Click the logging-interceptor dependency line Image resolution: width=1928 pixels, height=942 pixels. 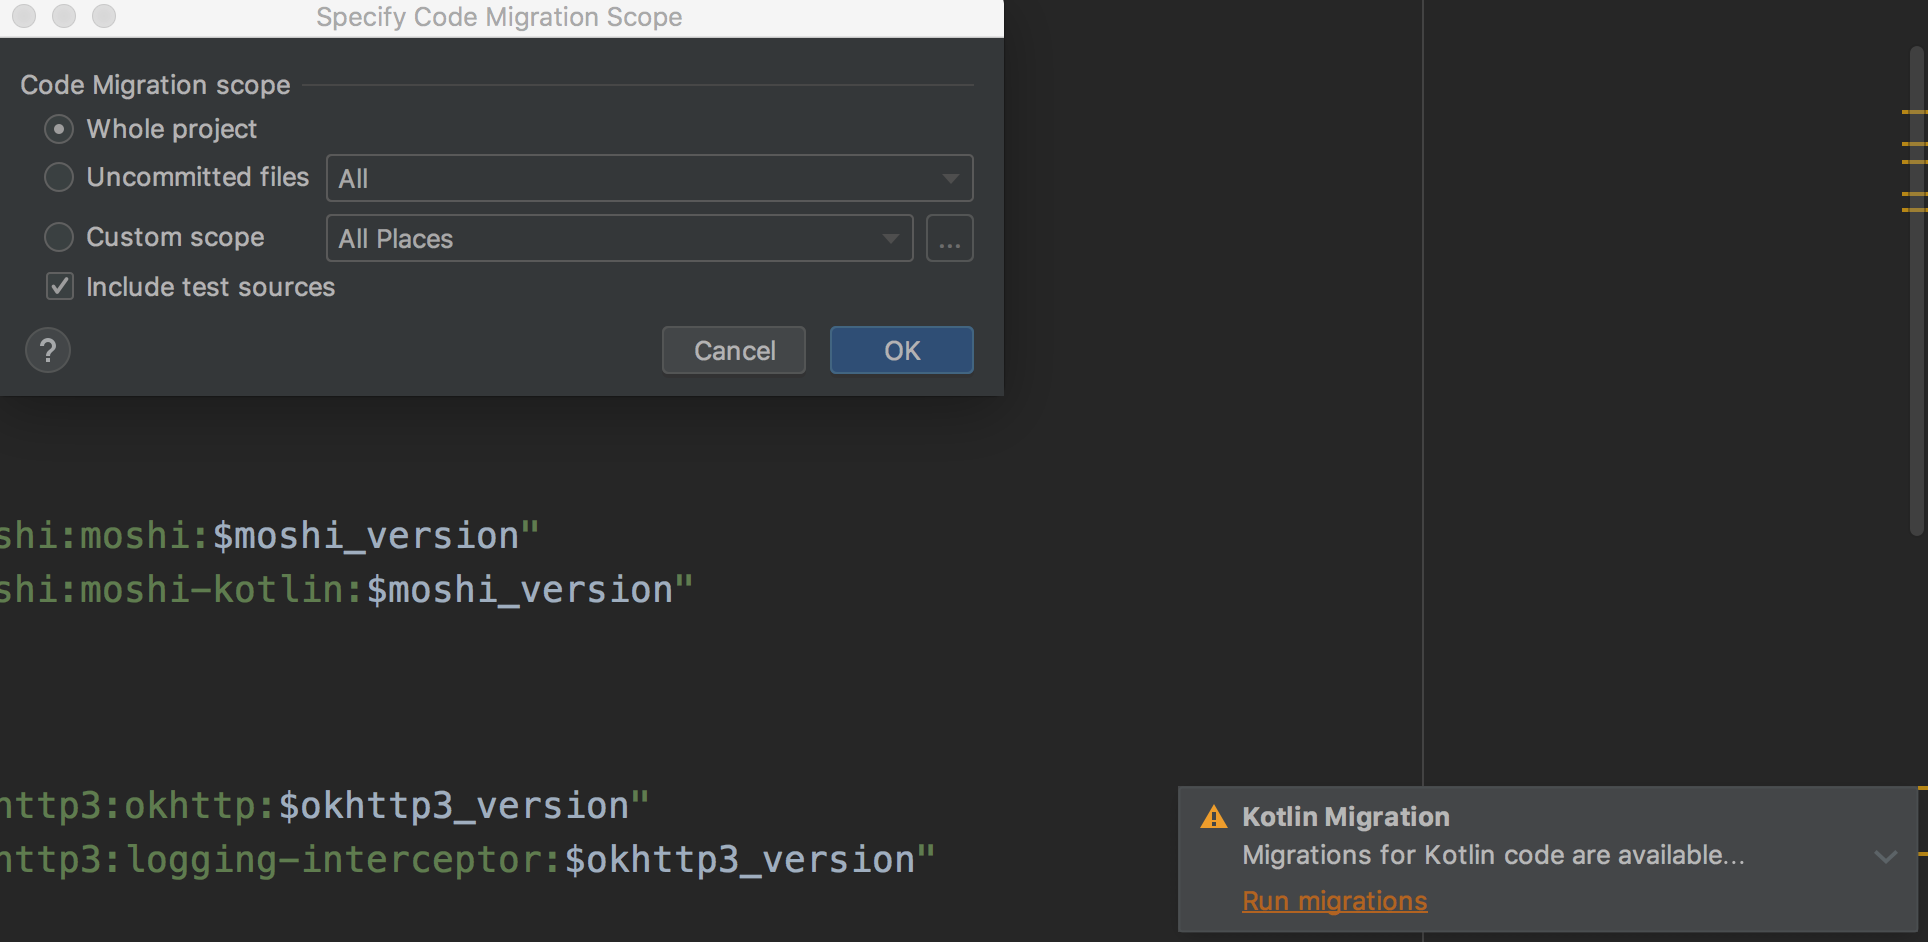pyautogui.click(x=465, y=860)
